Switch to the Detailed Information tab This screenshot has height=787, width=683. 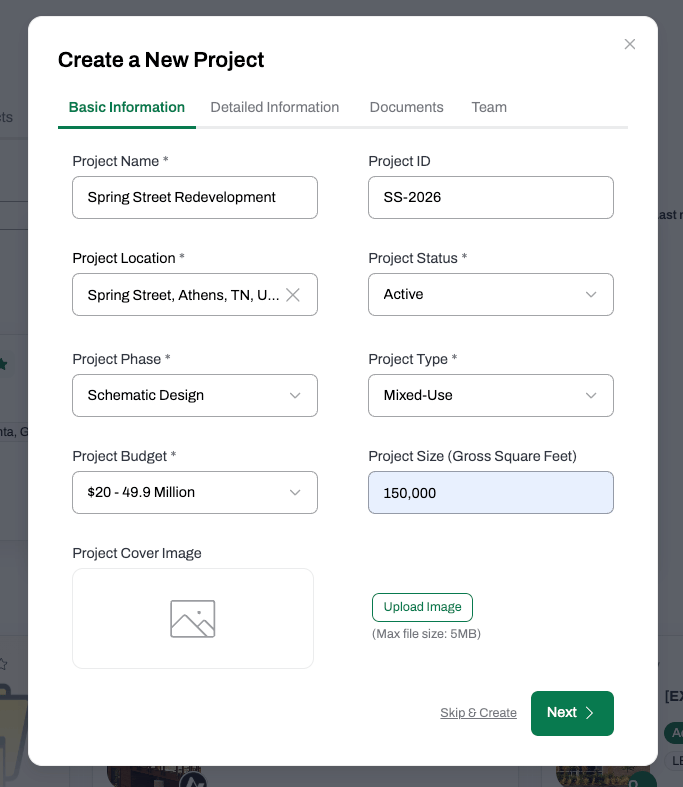pos(275,107)
